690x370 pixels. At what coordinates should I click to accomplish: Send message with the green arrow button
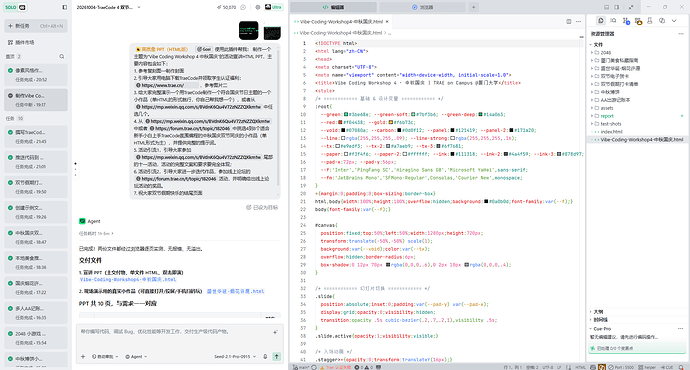coord(277,356)
